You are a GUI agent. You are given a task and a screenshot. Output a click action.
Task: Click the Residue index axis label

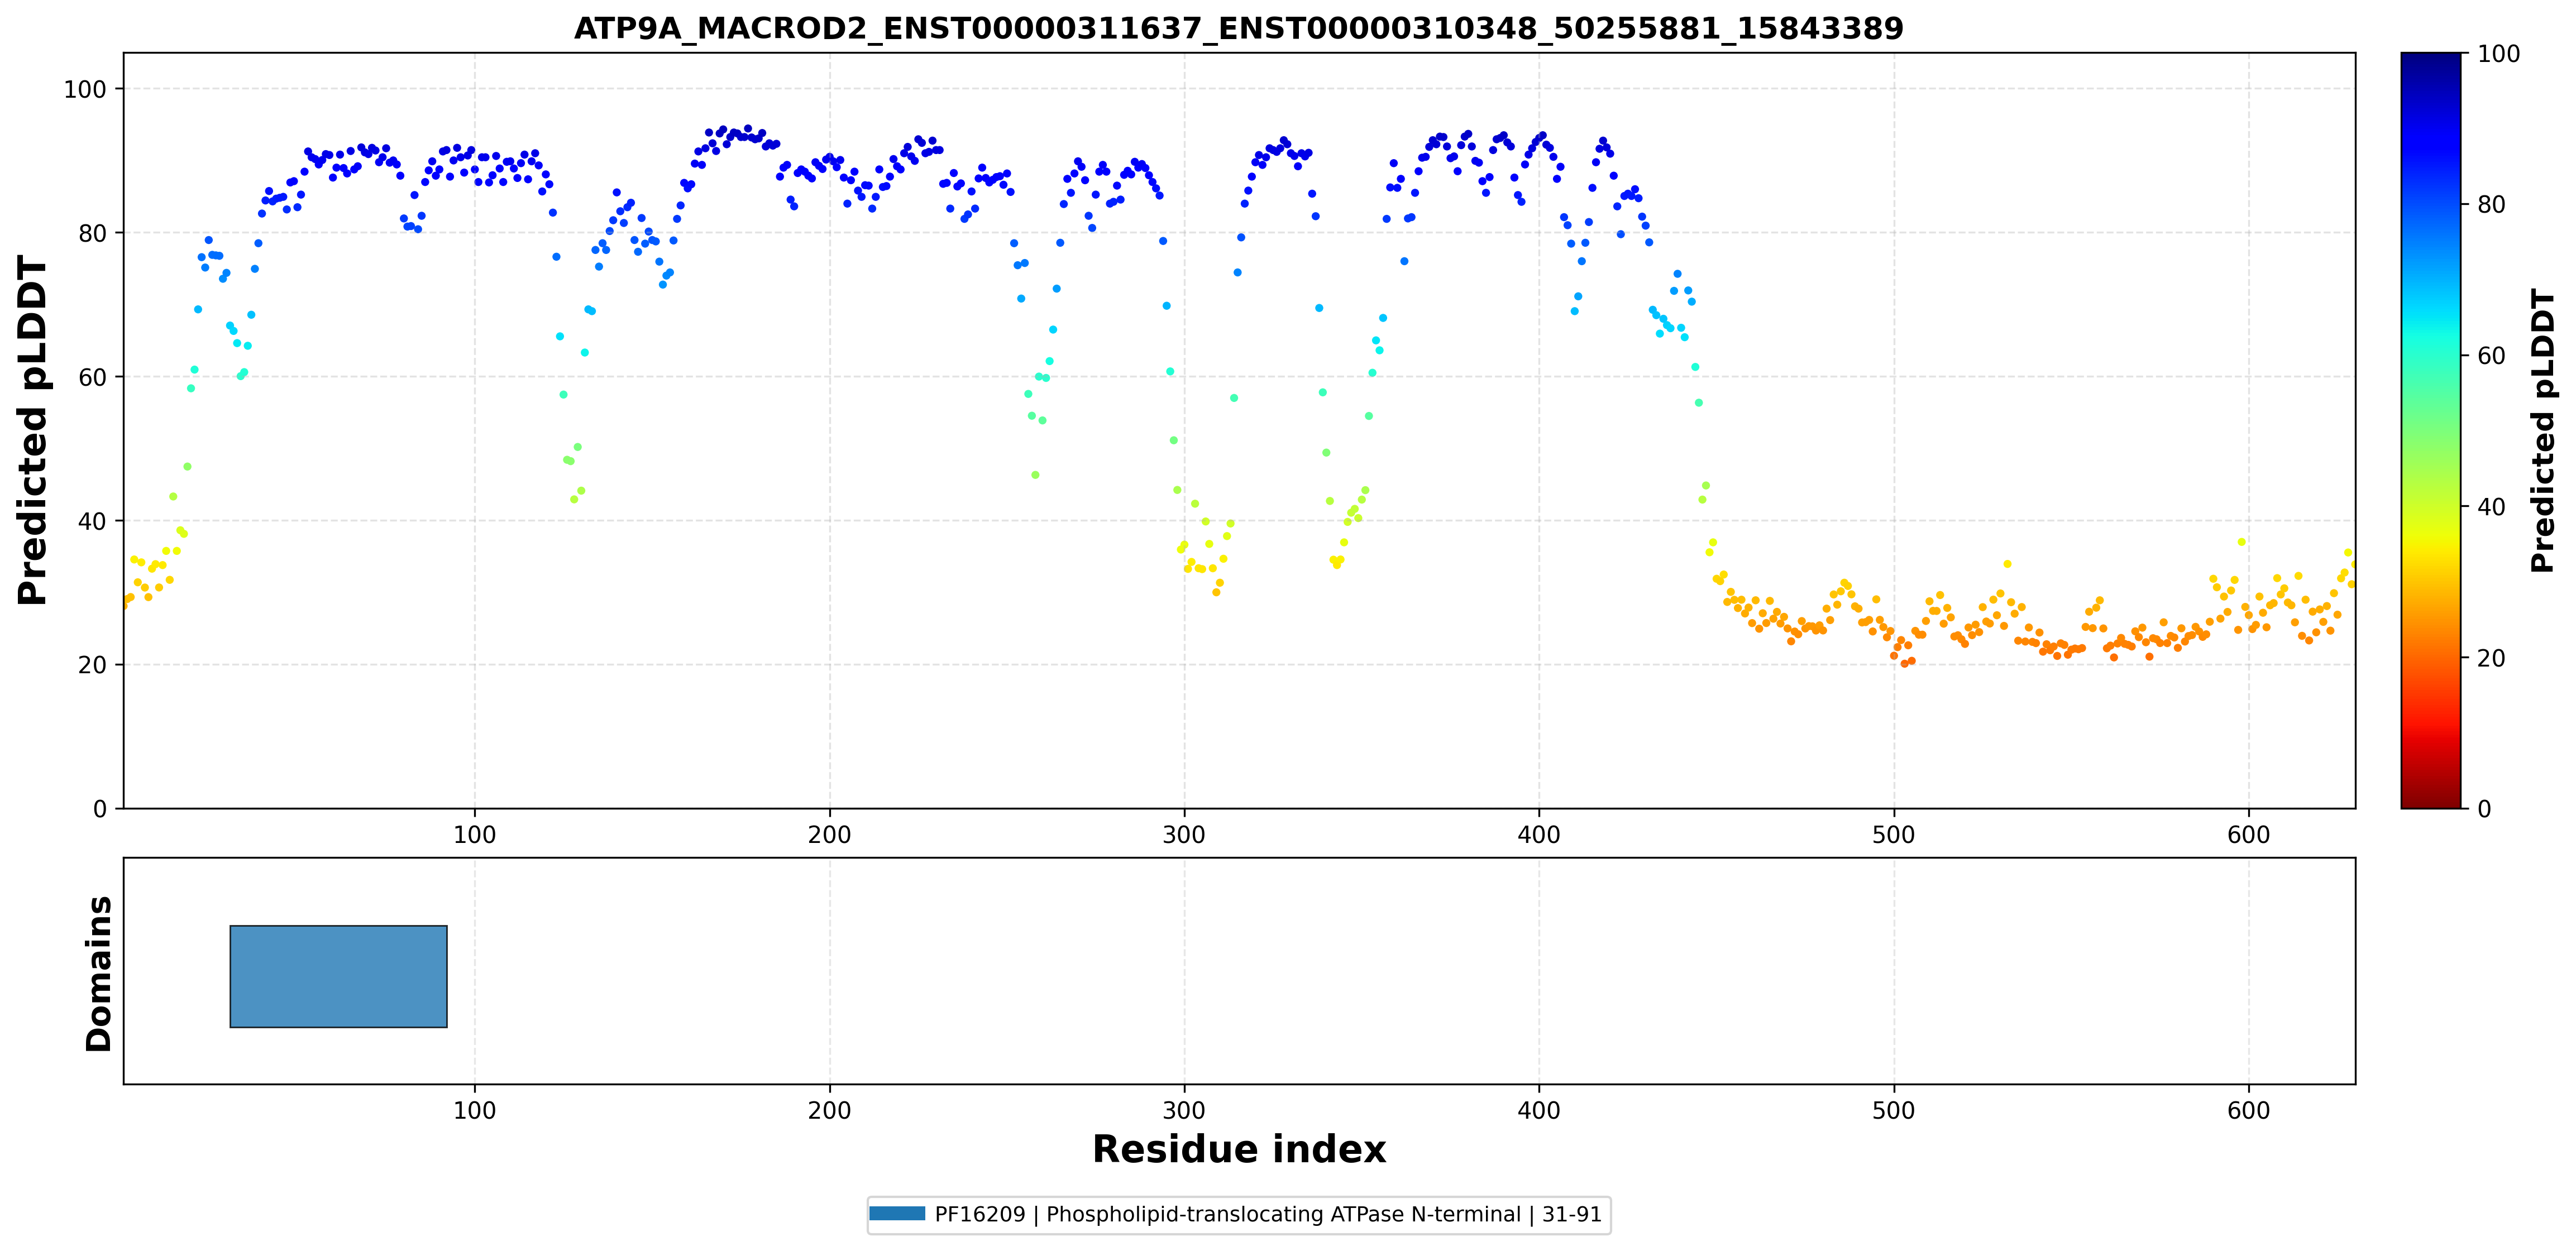click(x=1238, y=1149)
